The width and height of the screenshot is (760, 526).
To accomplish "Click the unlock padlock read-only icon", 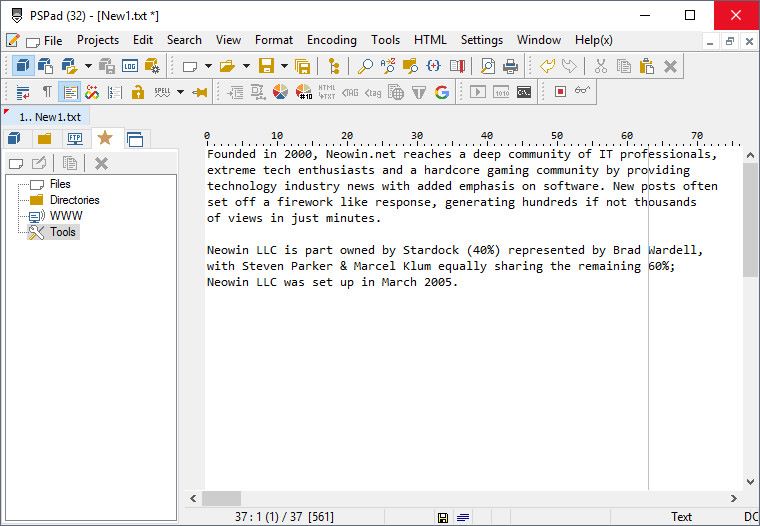I will pyautogui.click(x=138, y=92).
